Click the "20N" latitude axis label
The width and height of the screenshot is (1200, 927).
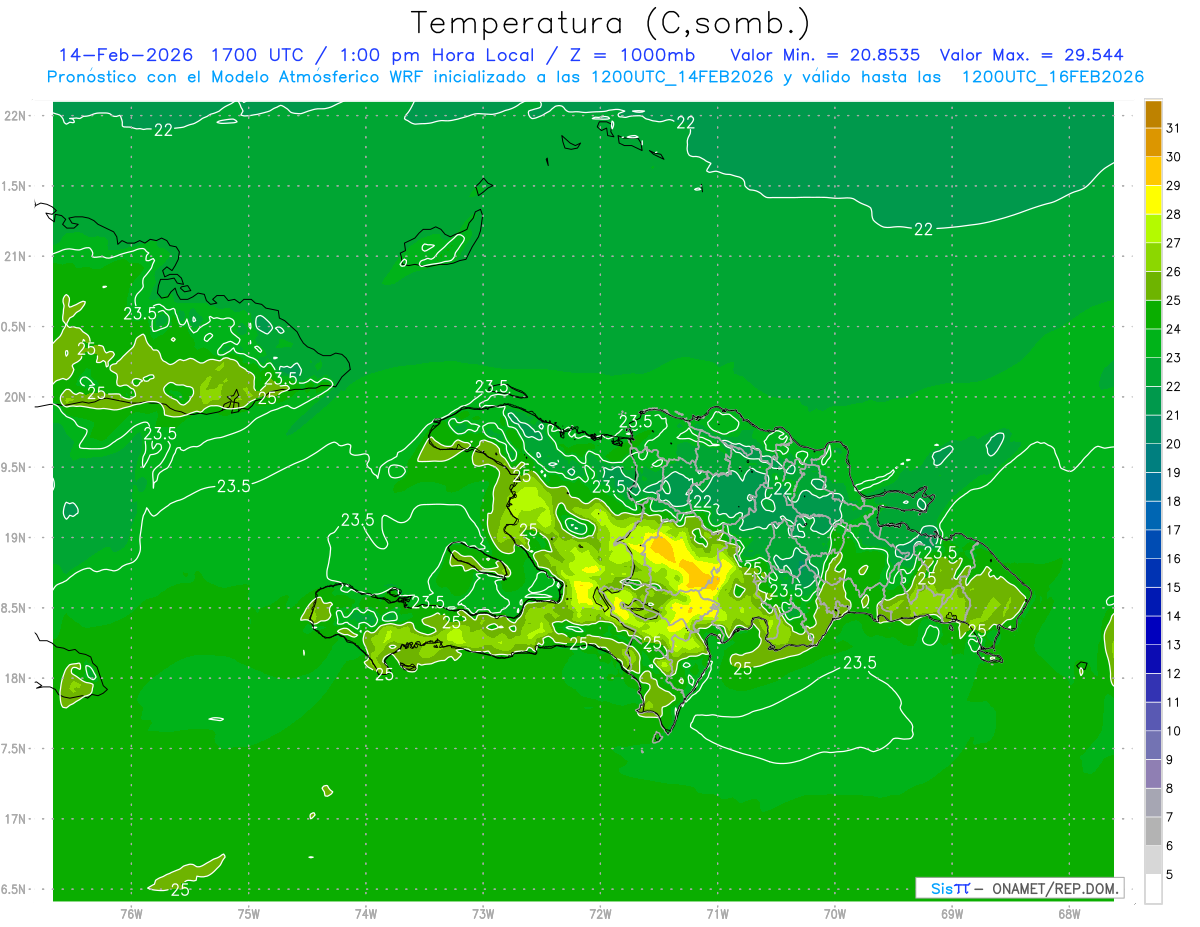(x=17, y=397)
